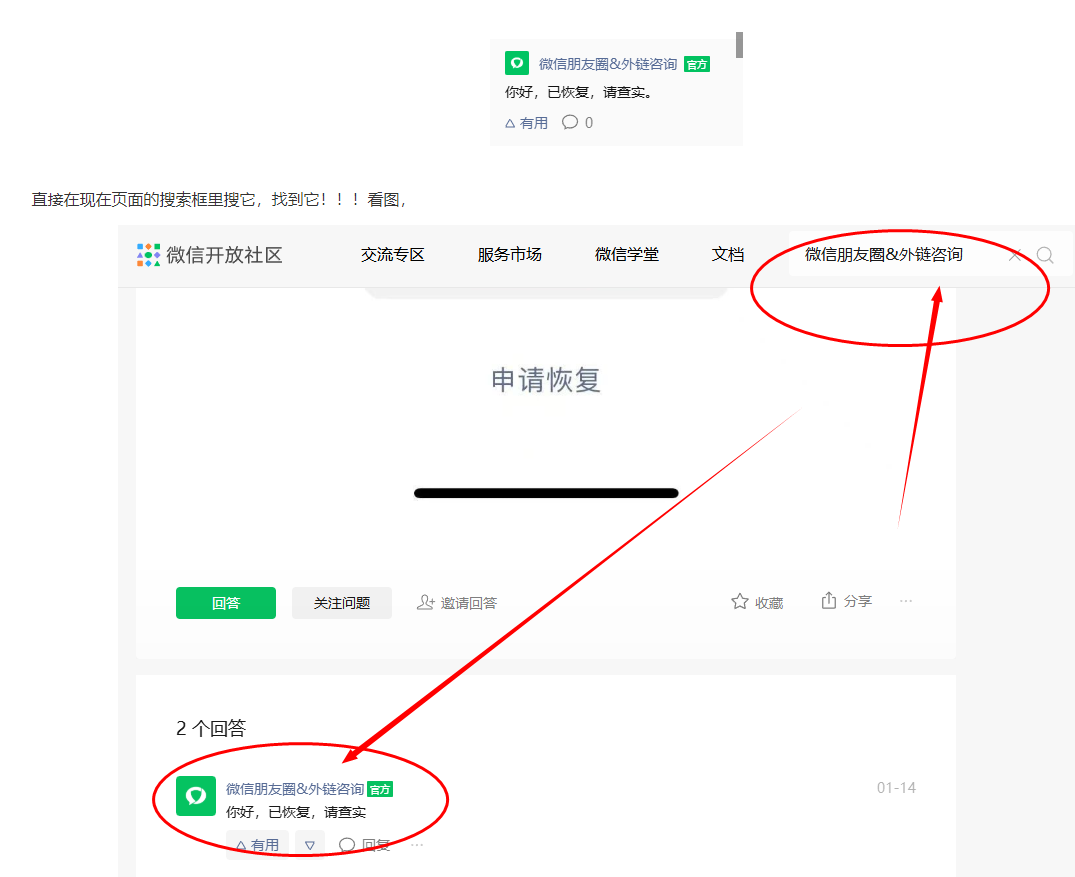Open the more options dots beside 分享

tap(906, 601)
